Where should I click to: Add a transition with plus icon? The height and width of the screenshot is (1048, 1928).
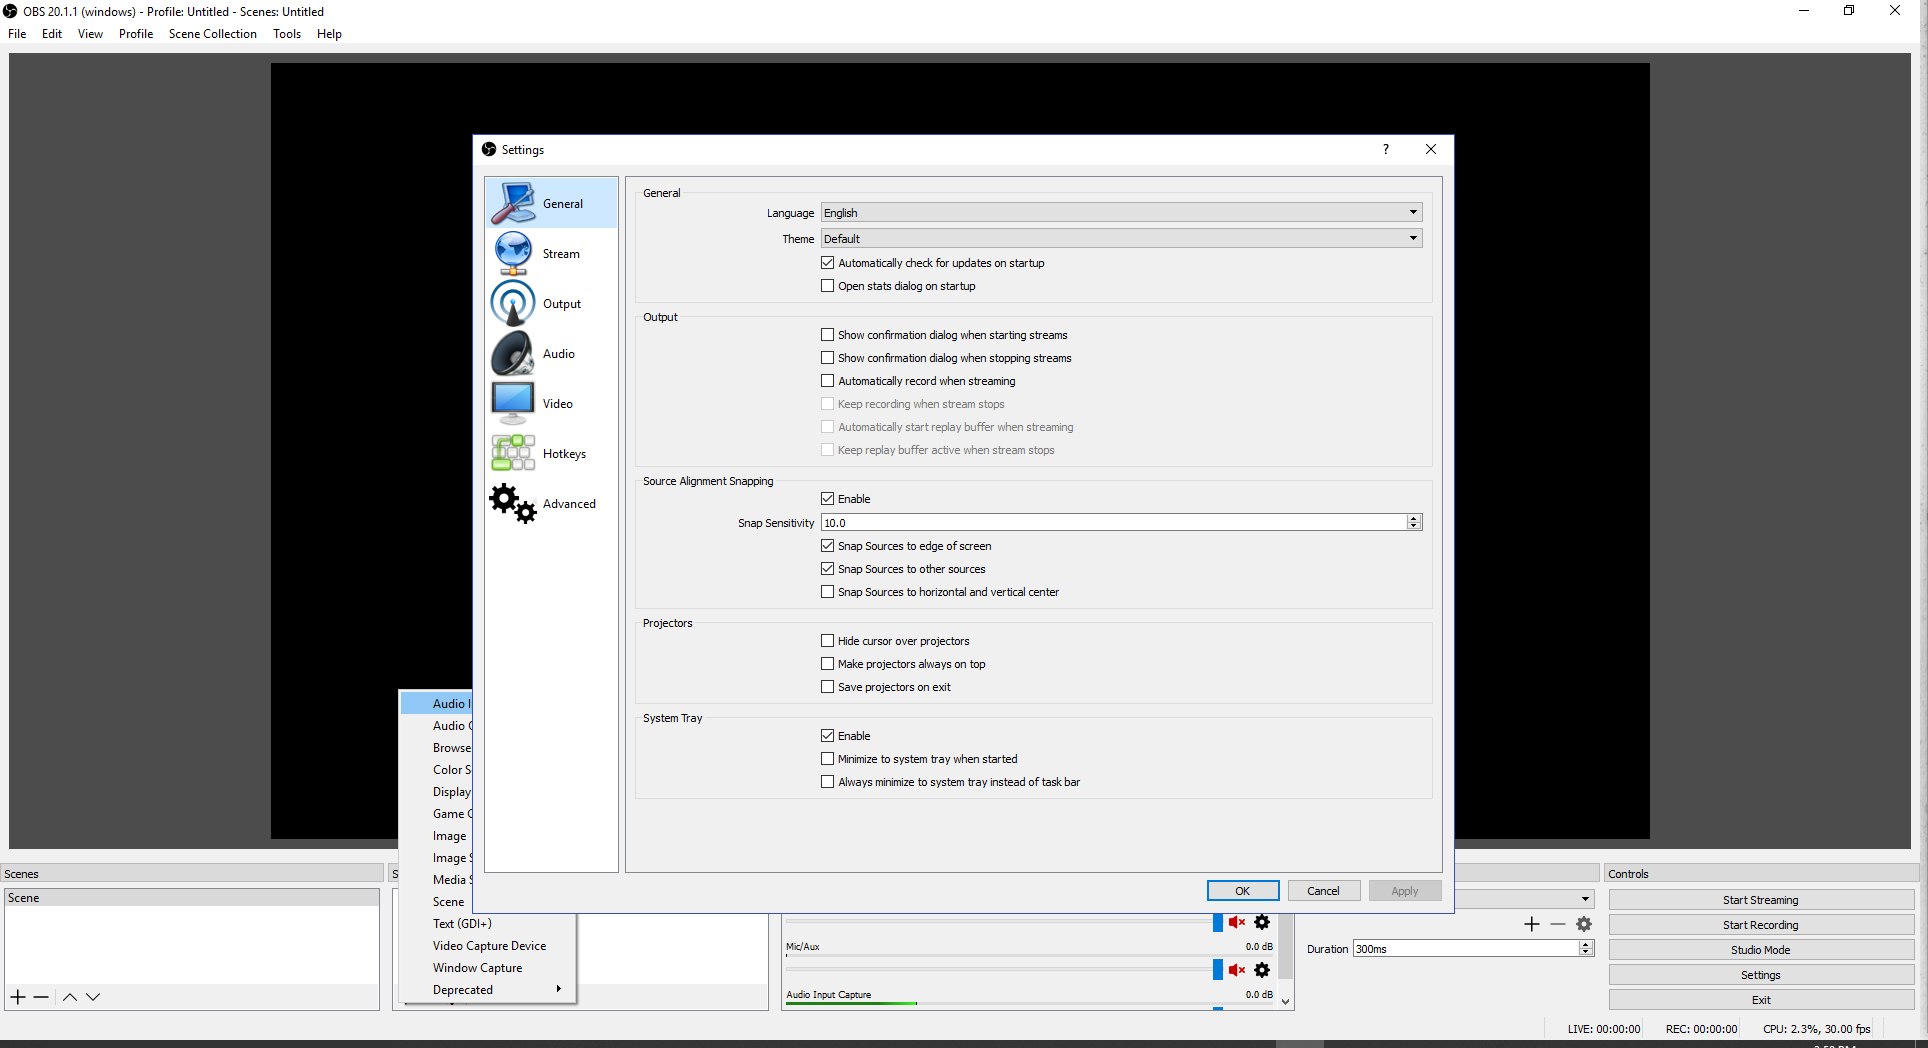pyautogui.click(x=1531, y=924)
